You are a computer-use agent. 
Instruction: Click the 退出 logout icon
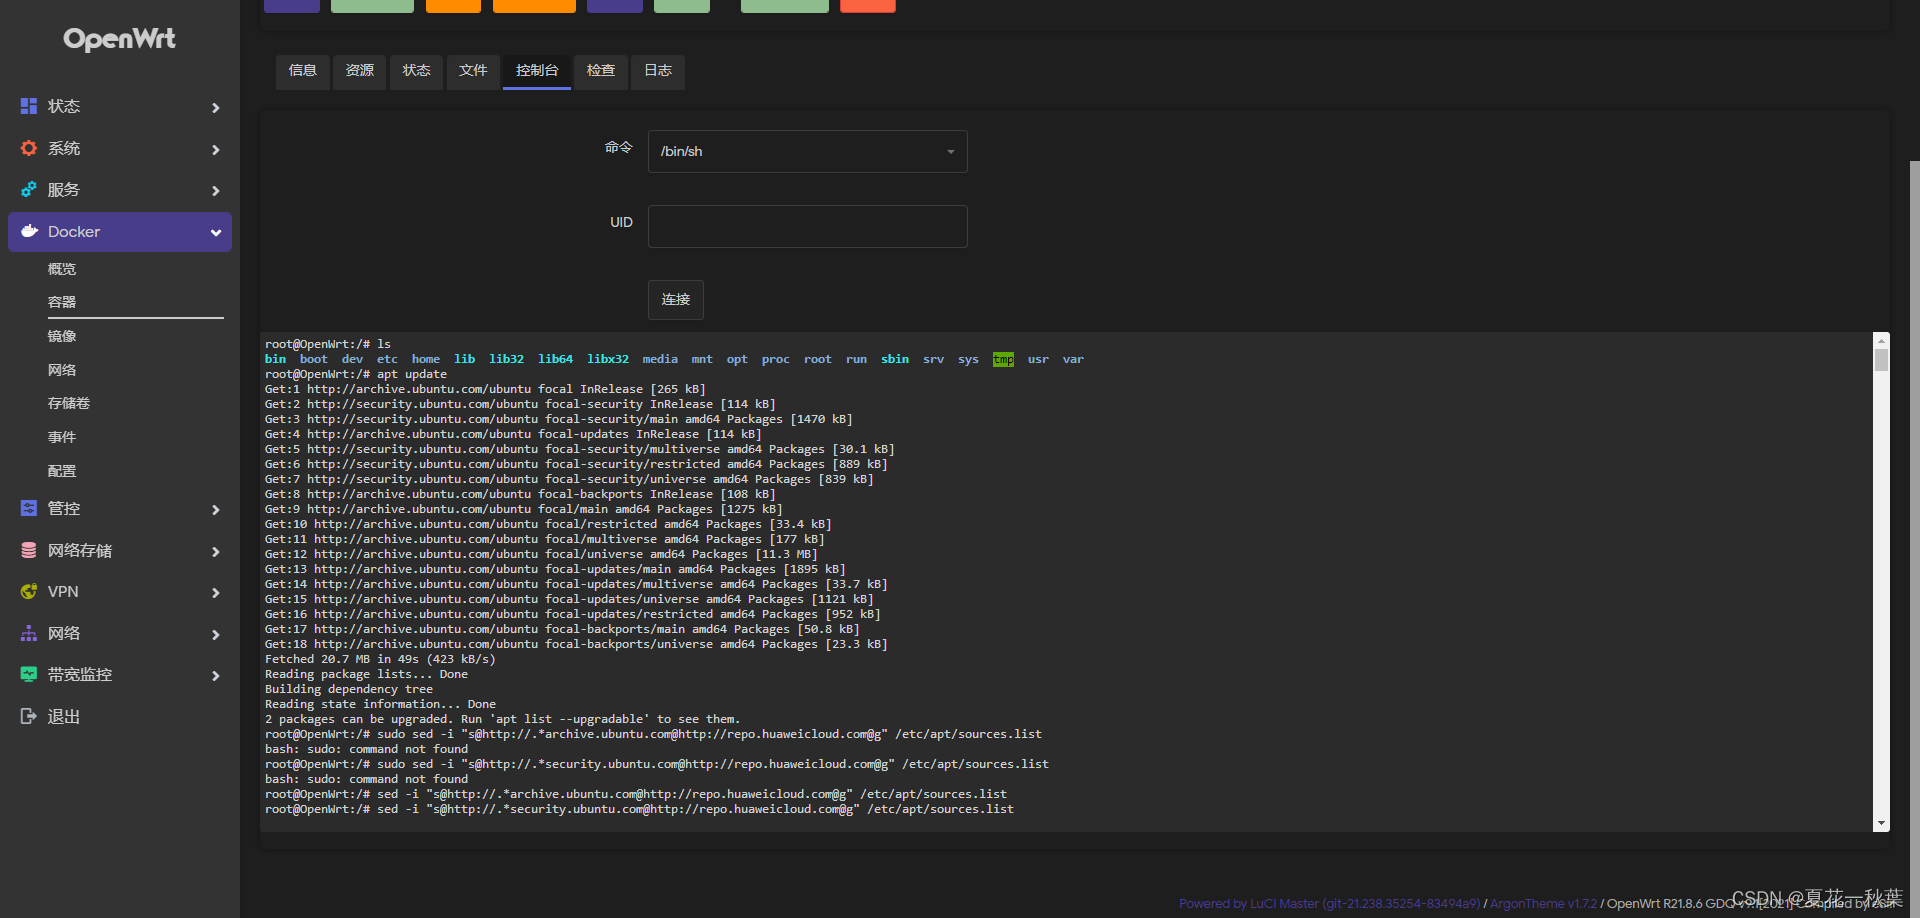(x=28, y=715)
